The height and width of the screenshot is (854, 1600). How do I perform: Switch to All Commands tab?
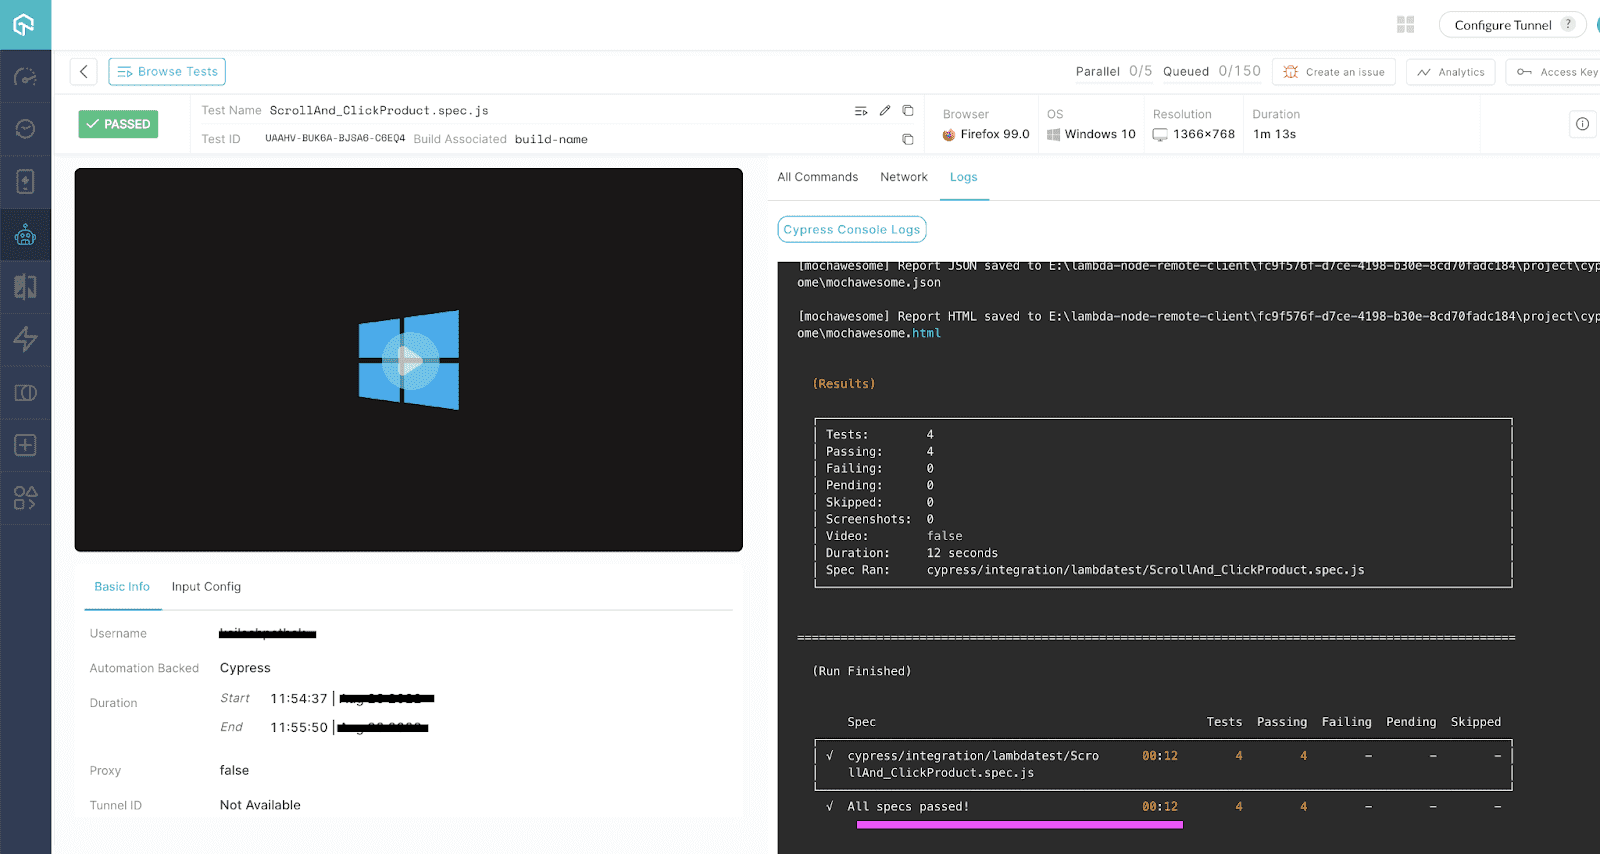point(818,177)
